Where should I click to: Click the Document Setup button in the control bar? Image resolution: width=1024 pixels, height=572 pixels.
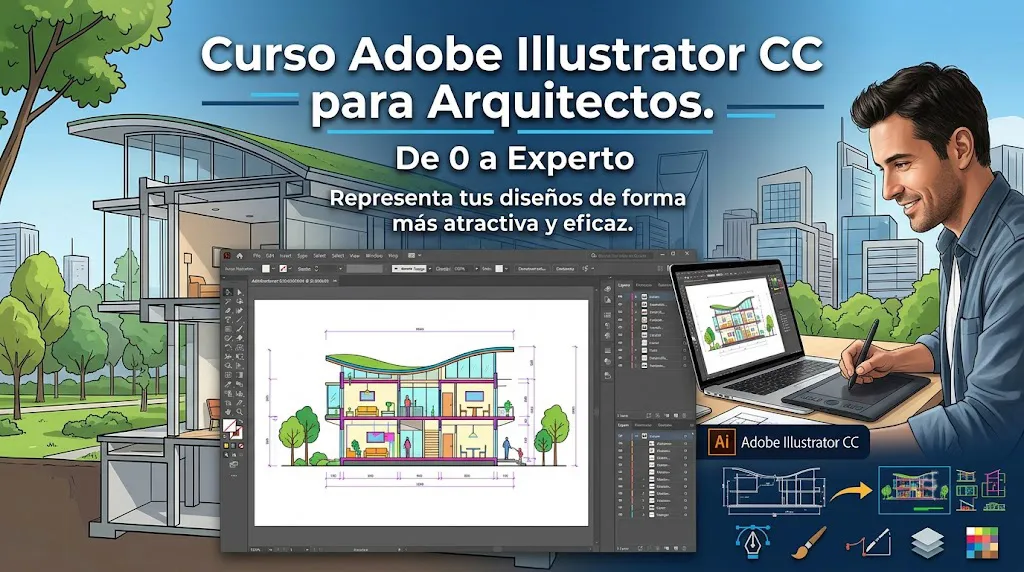point(532,268)
